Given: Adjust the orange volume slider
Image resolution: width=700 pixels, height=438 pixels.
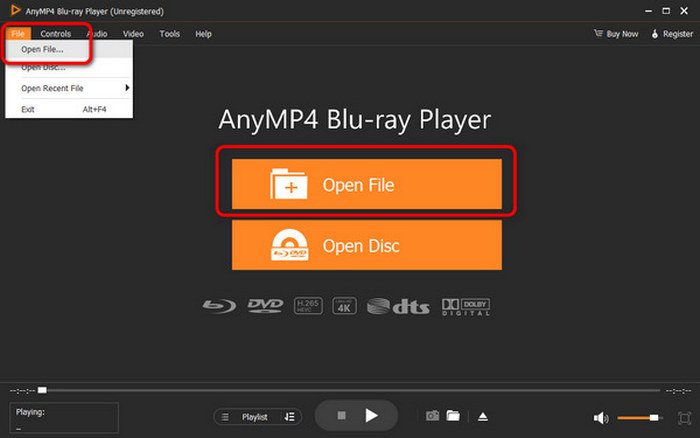Looking at the screenshot, I should pos(640,417).
